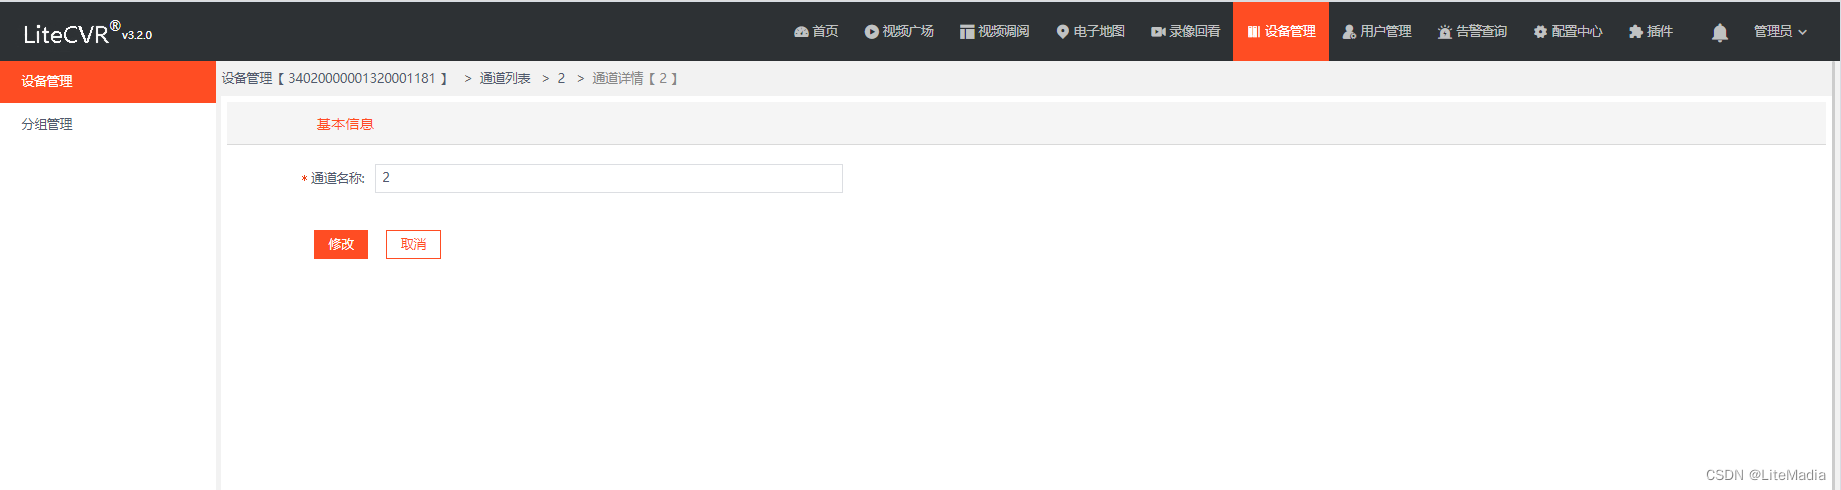The width and height of the screenshot is (1841, 490).
Task: Open 视频调阅 video retrieval
Action: [995, 32]
